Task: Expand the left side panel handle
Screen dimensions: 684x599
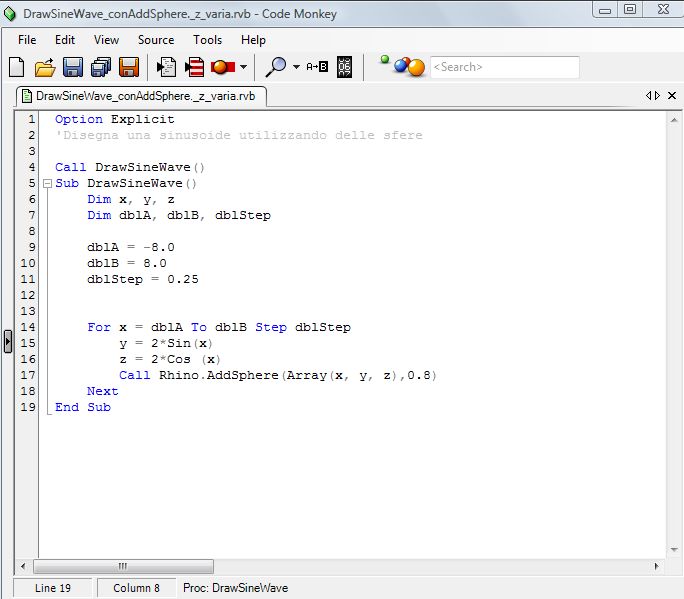Action: click(x=7, y=341)
